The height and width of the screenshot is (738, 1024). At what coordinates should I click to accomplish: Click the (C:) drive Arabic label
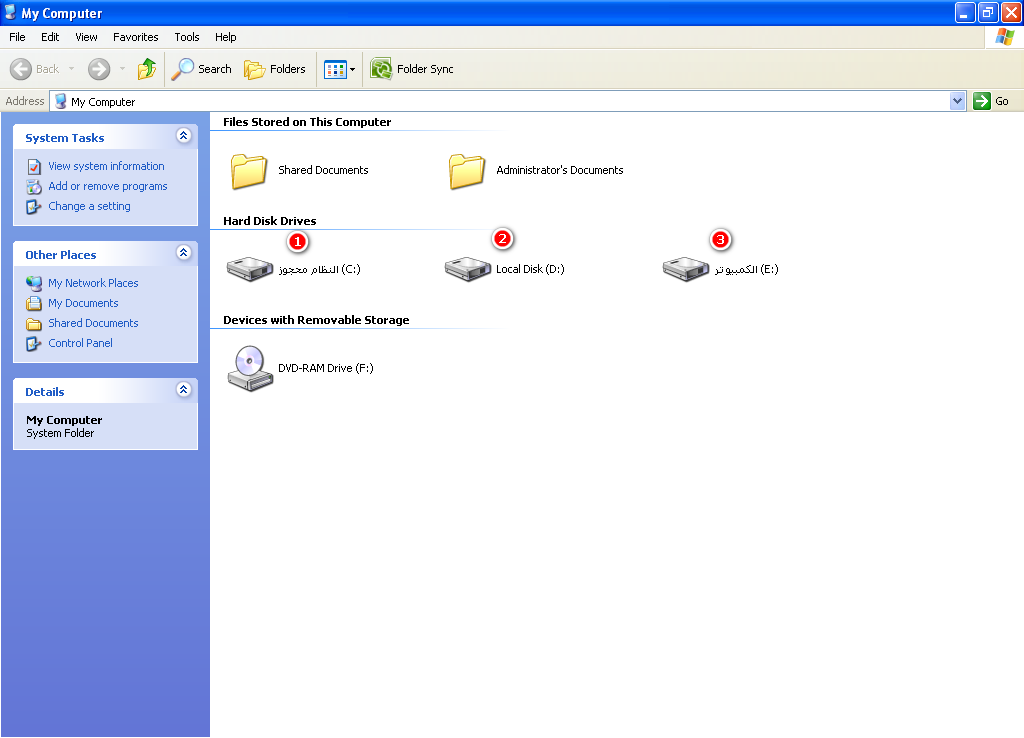point(319,269)
